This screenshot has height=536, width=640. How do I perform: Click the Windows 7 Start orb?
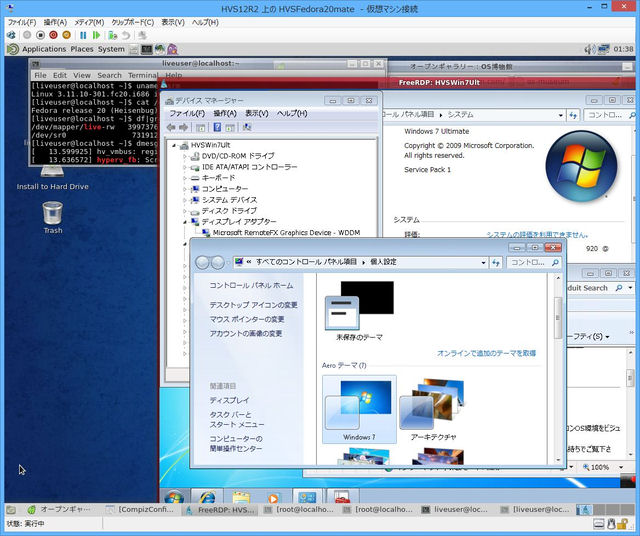point(174,498)
